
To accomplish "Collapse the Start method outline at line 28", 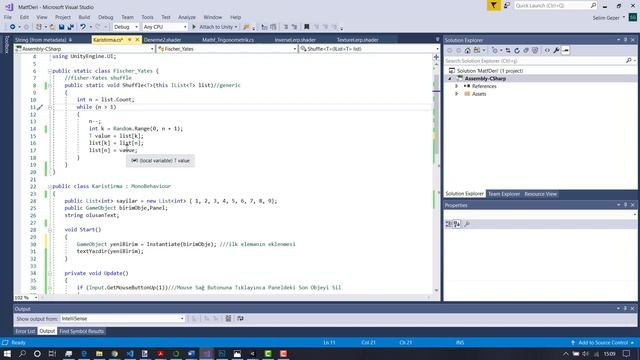I will (50, 230).
